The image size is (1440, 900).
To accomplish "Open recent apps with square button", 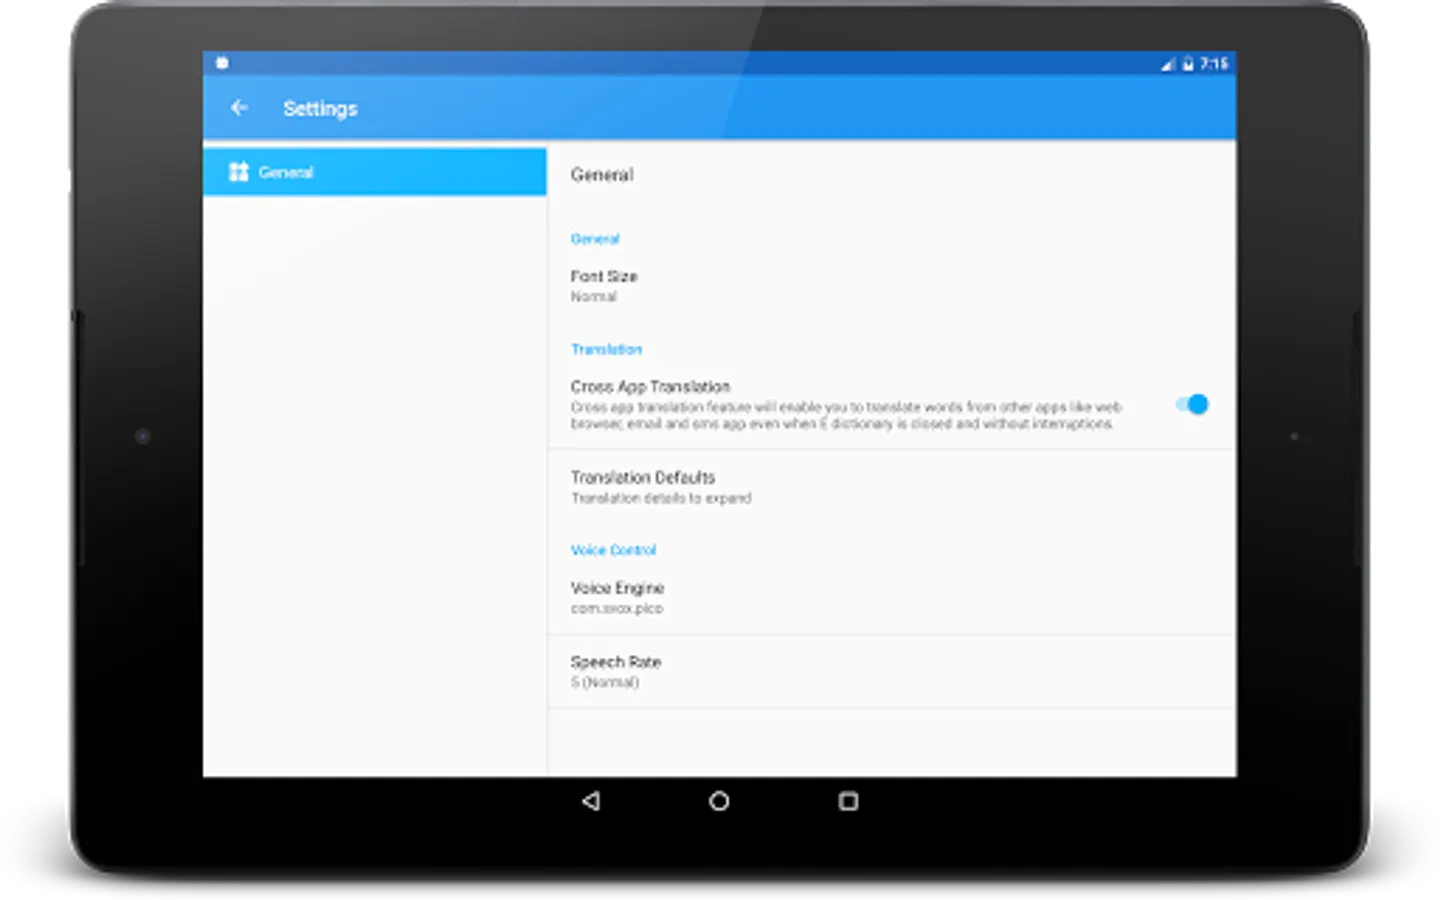I will [848, 801].
